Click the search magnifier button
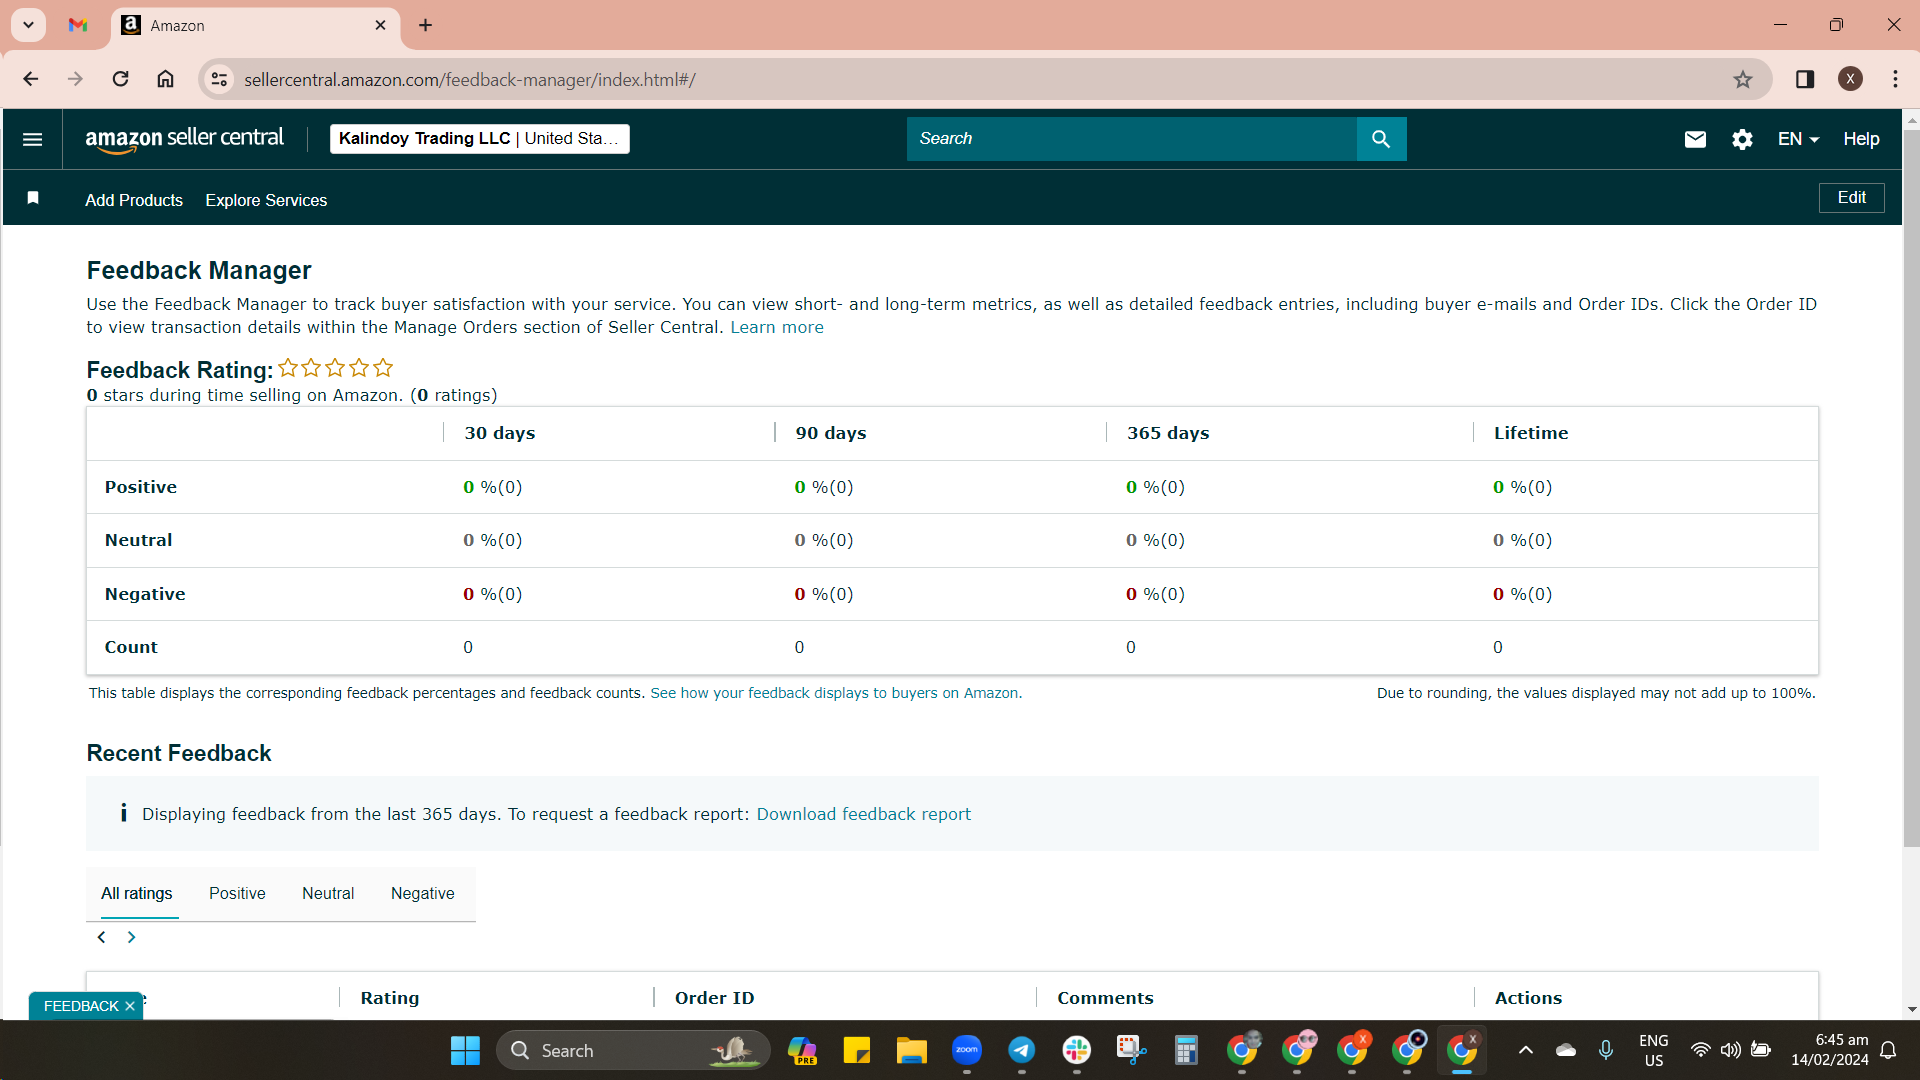Screen dimensions: 1920x1080 [1381, 139]
